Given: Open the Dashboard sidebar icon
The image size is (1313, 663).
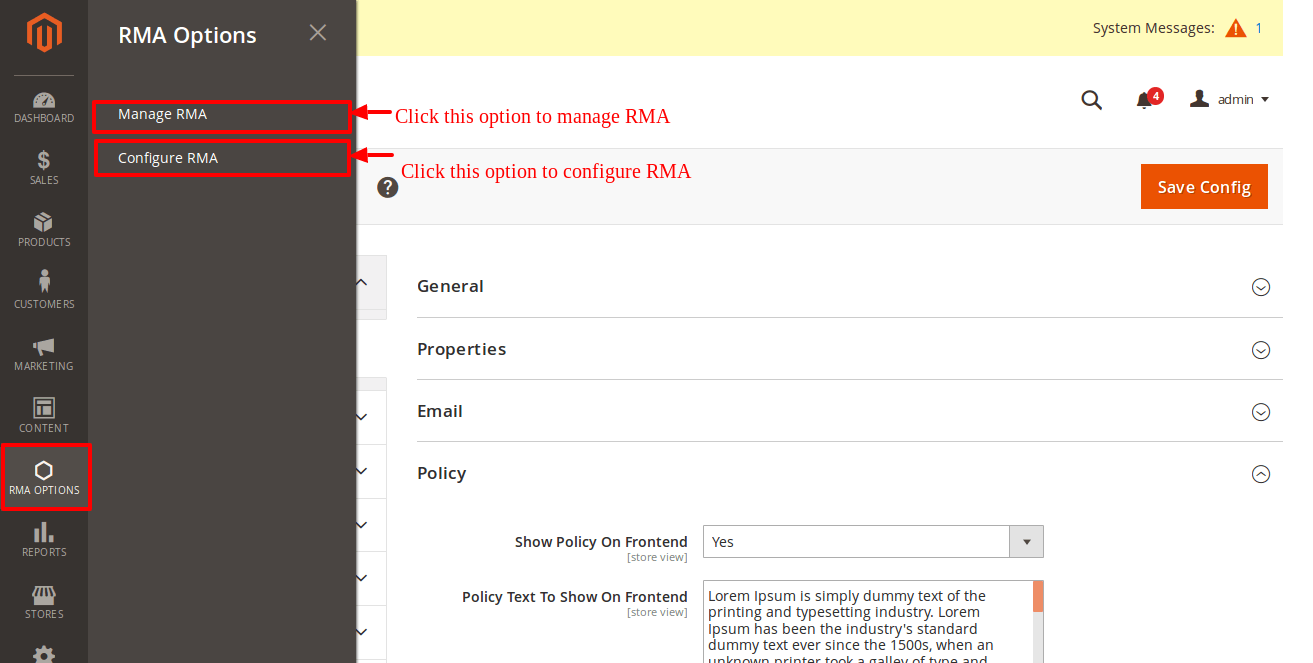Looking at the screenshot, I should click(x=44, y=108).
